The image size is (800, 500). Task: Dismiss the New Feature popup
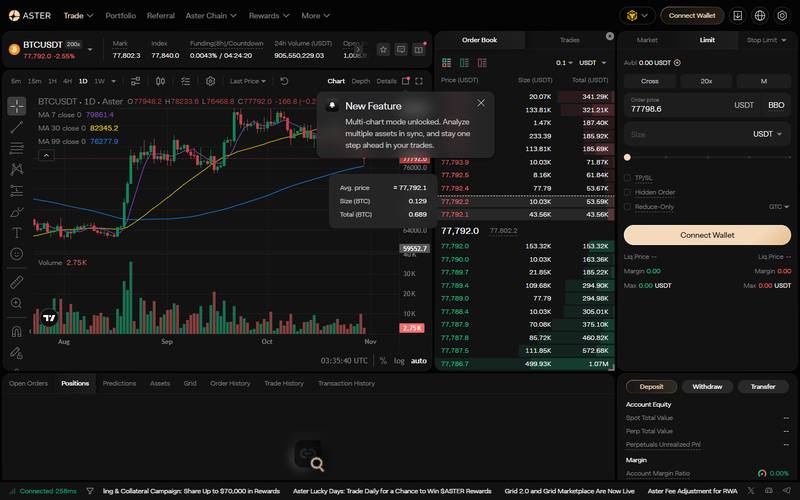tap(481, 104)
